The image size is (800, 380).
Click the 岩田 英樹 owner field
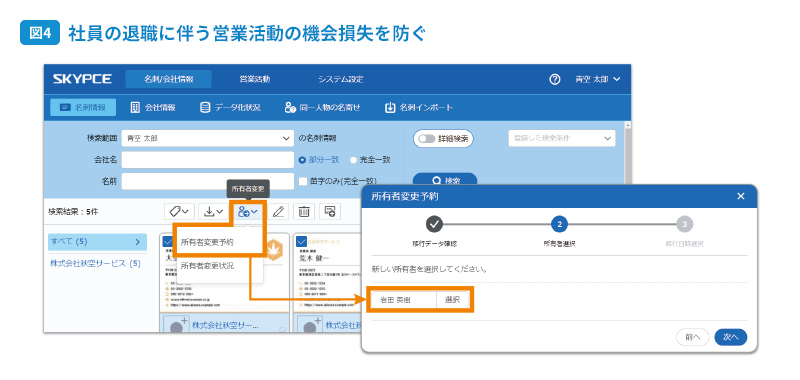[x=404, y=300]
